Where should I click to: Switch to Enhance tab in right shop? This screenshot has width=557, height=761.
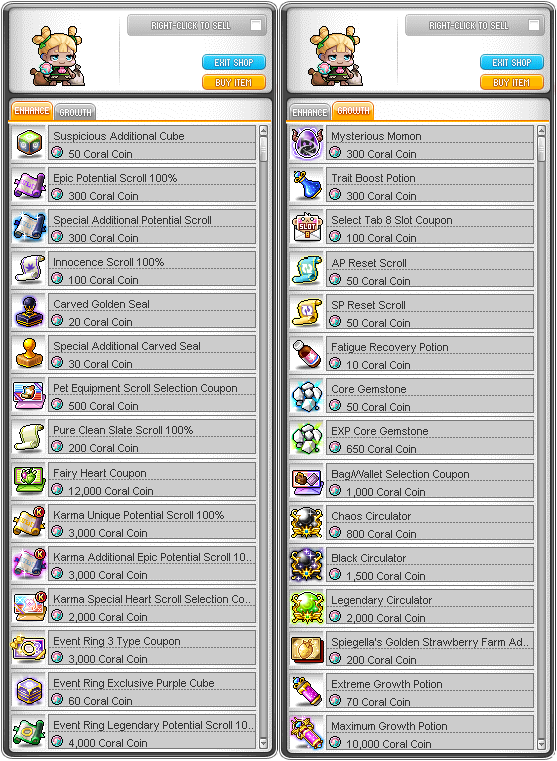coord(310,112)
